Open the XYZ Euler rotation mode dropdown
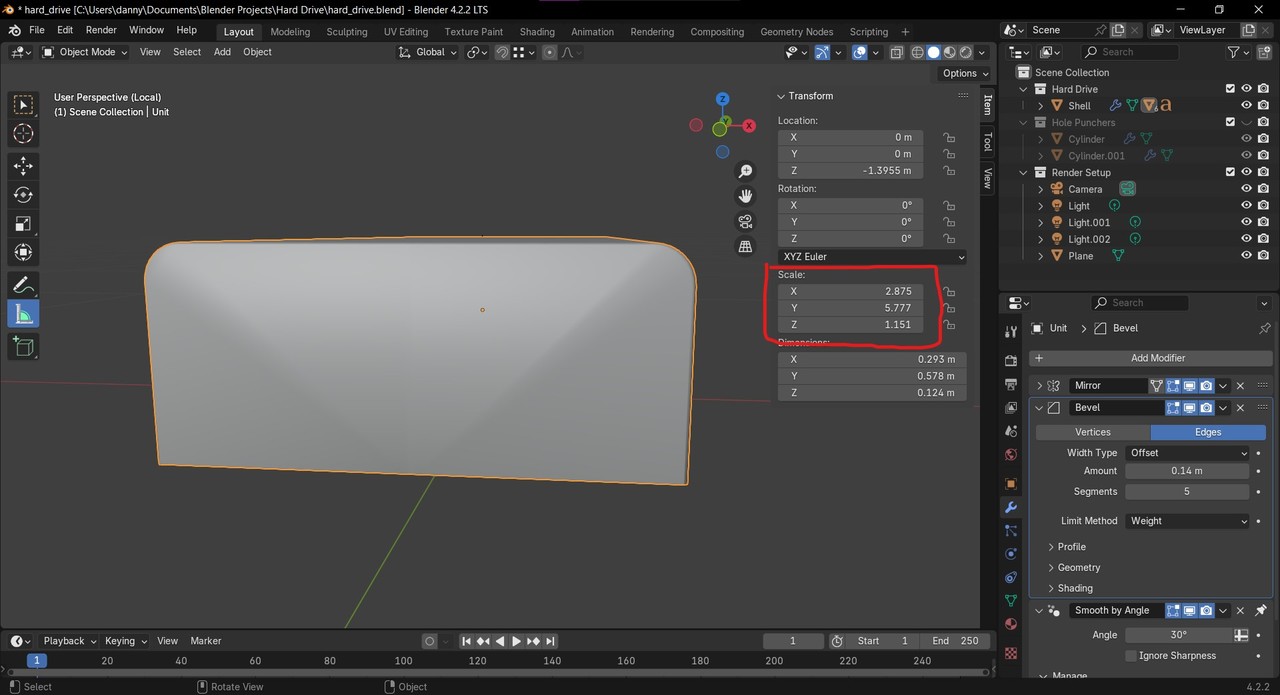Image resolution: width=1280 pixels, height=695 pixels. tap(872, 257)
